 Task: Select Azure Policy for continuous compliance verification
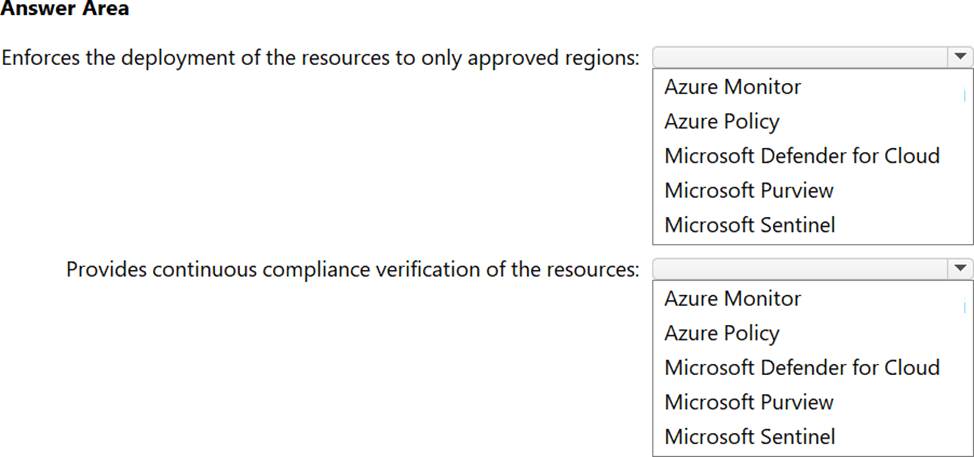[x=721, y=333]
